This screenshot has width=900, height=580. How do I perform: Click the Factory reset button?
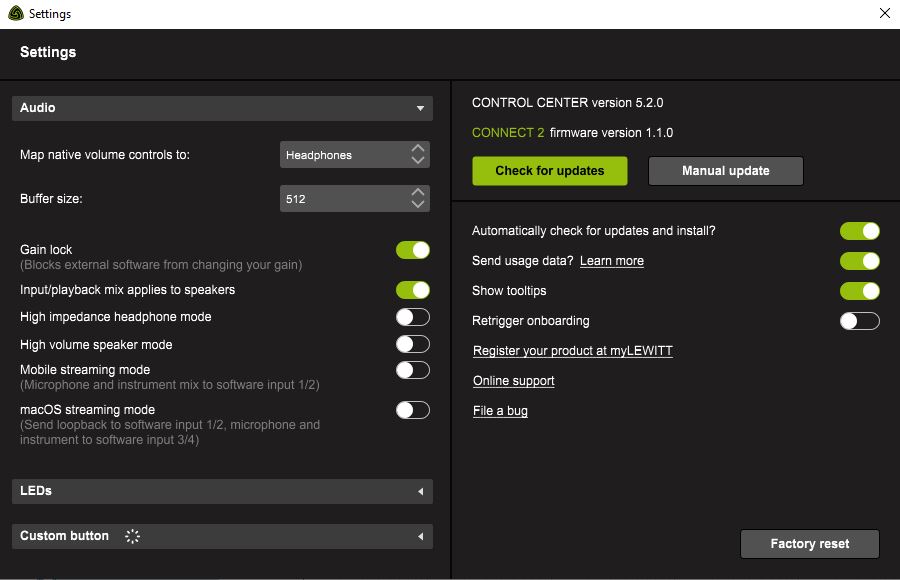click(x=810, y=544)
